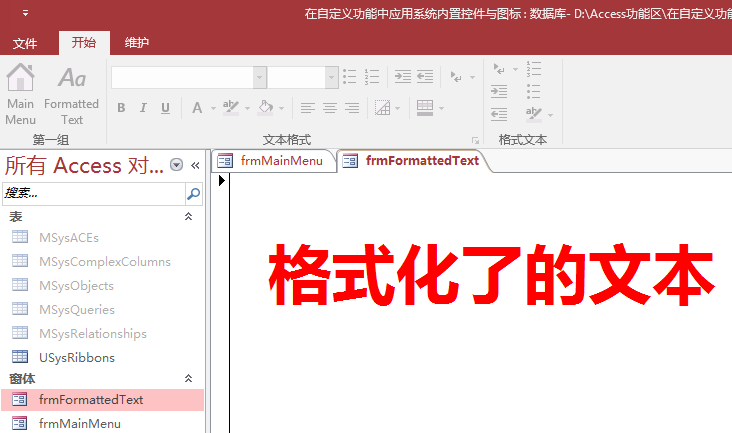Open text direction dropdown in 格式文本 group

[515, 69]
